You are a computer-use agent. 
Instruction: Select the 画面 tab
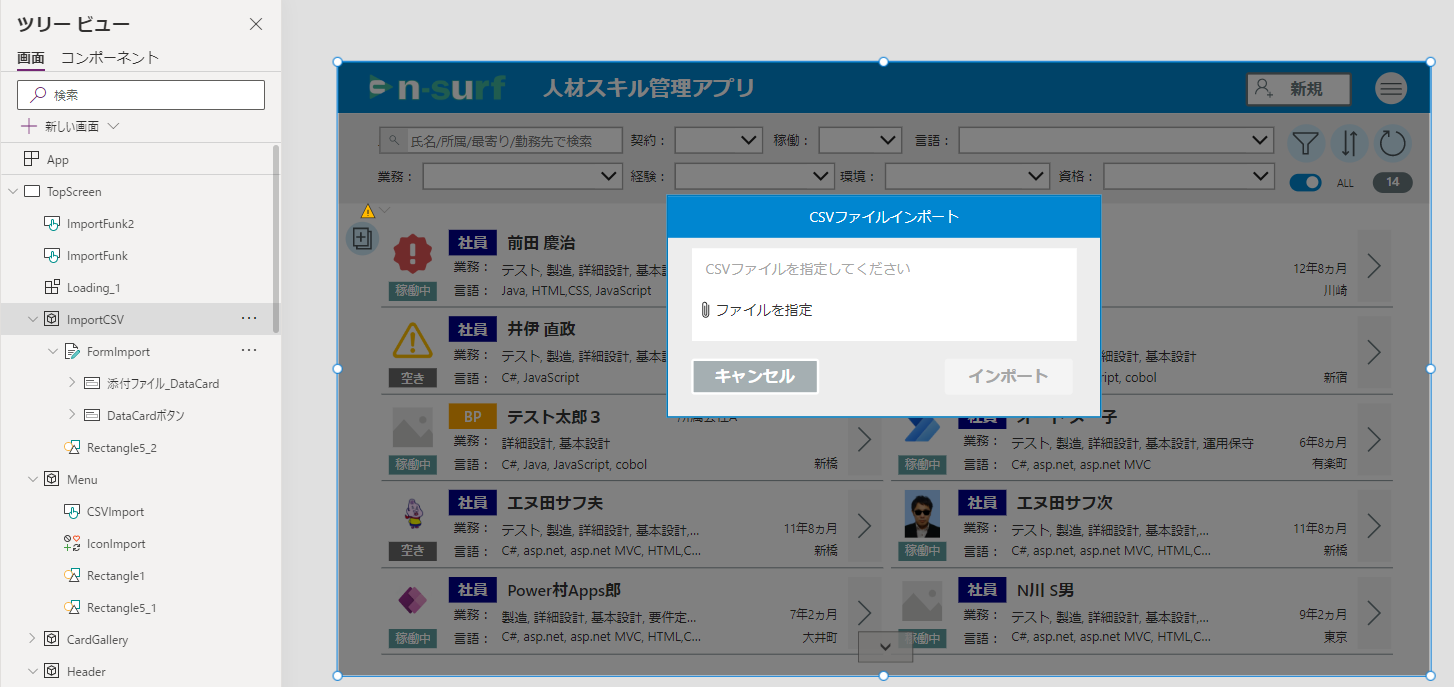pos(31,58)
